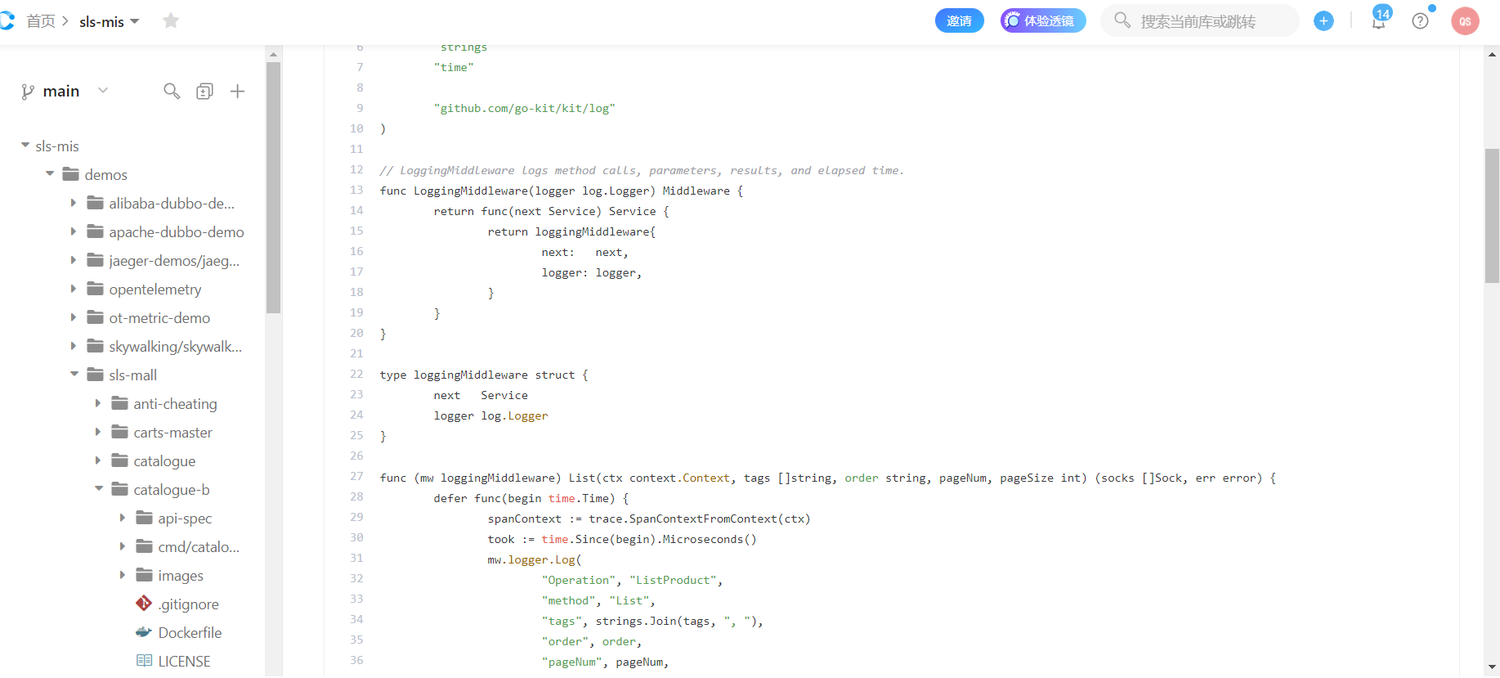Click the page vertical scrollbar thumb
The image size is (1500, 678).
point(1492,215)
